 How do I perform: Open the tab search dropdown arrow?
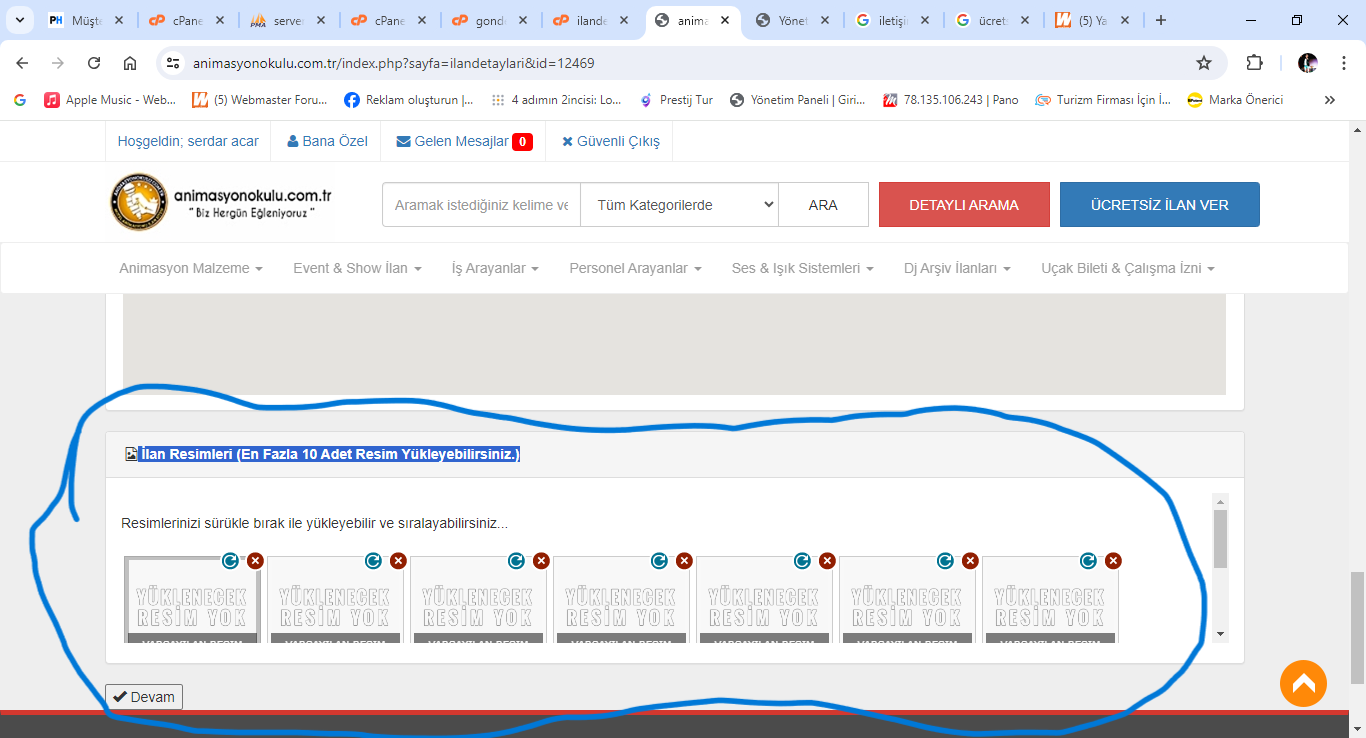click(19, 20)
